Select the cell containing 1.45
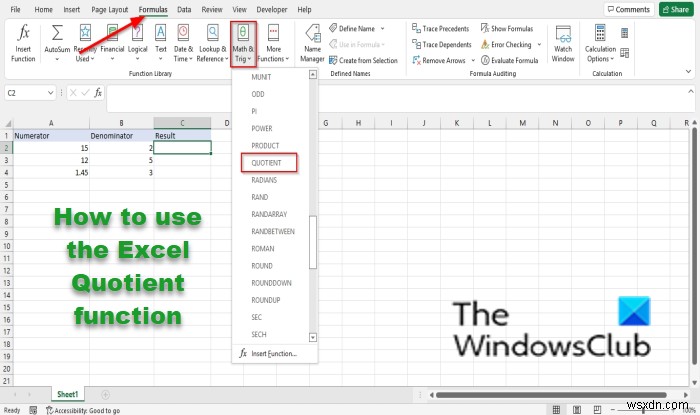Viewport: 700px width, 415px height. point(51,173)
